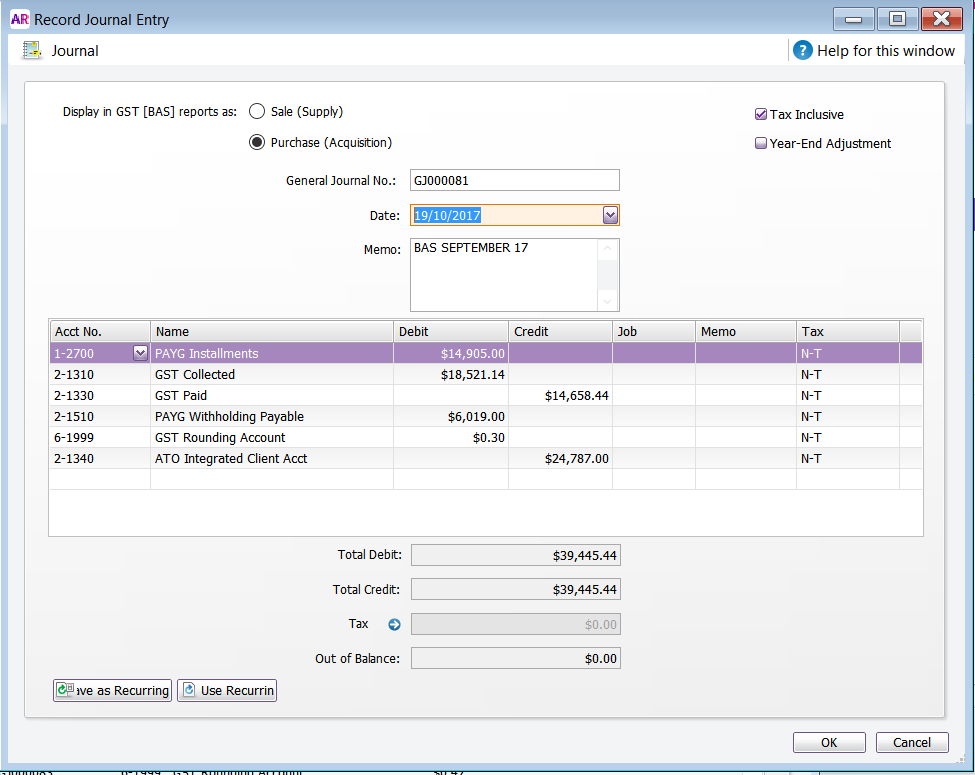Click the General Journal No. field
The height and width of the screenshot is (775, 975).
(x=514, y=181)
